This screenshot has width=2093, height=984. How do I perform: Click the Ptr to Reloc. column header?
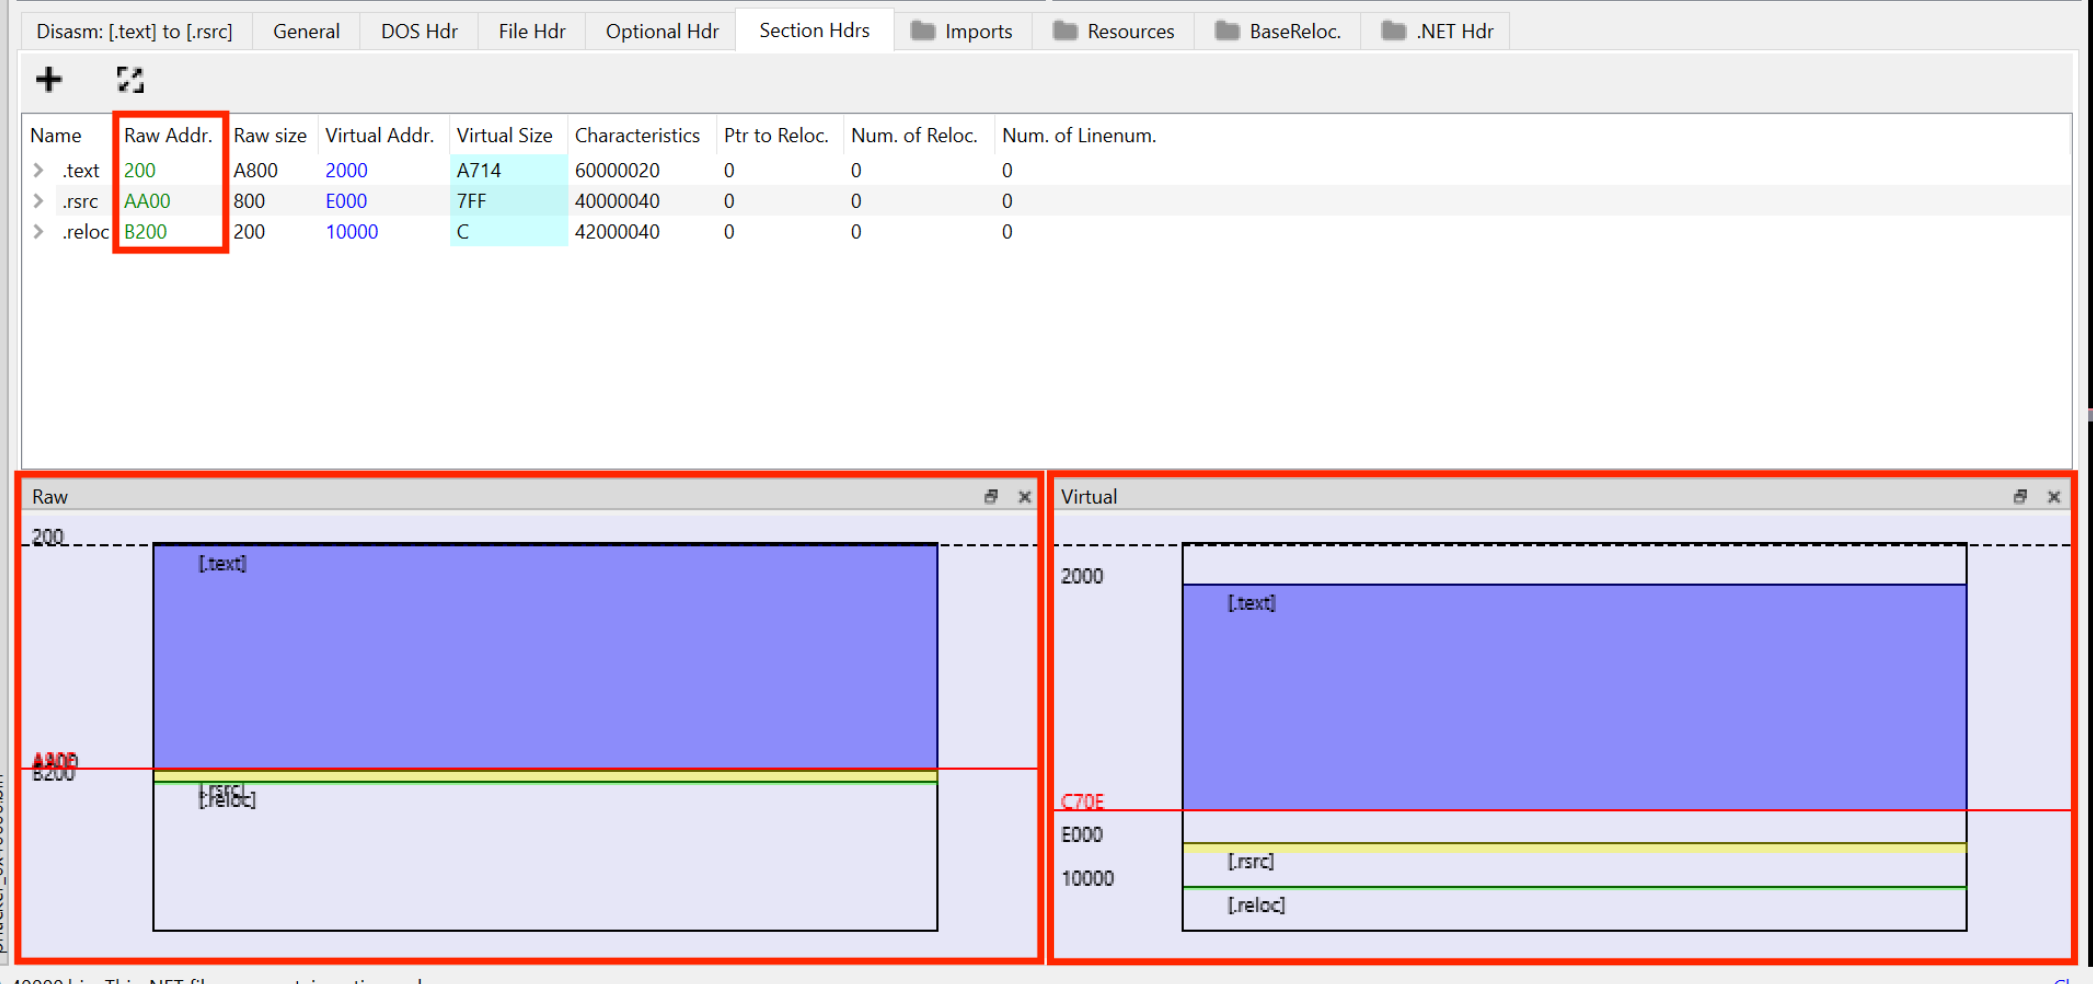[776, 135]
